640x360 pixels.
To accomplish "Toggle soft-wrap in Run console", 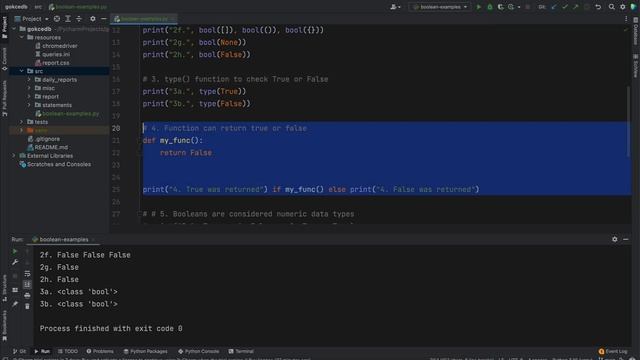I will pos(27,273).
